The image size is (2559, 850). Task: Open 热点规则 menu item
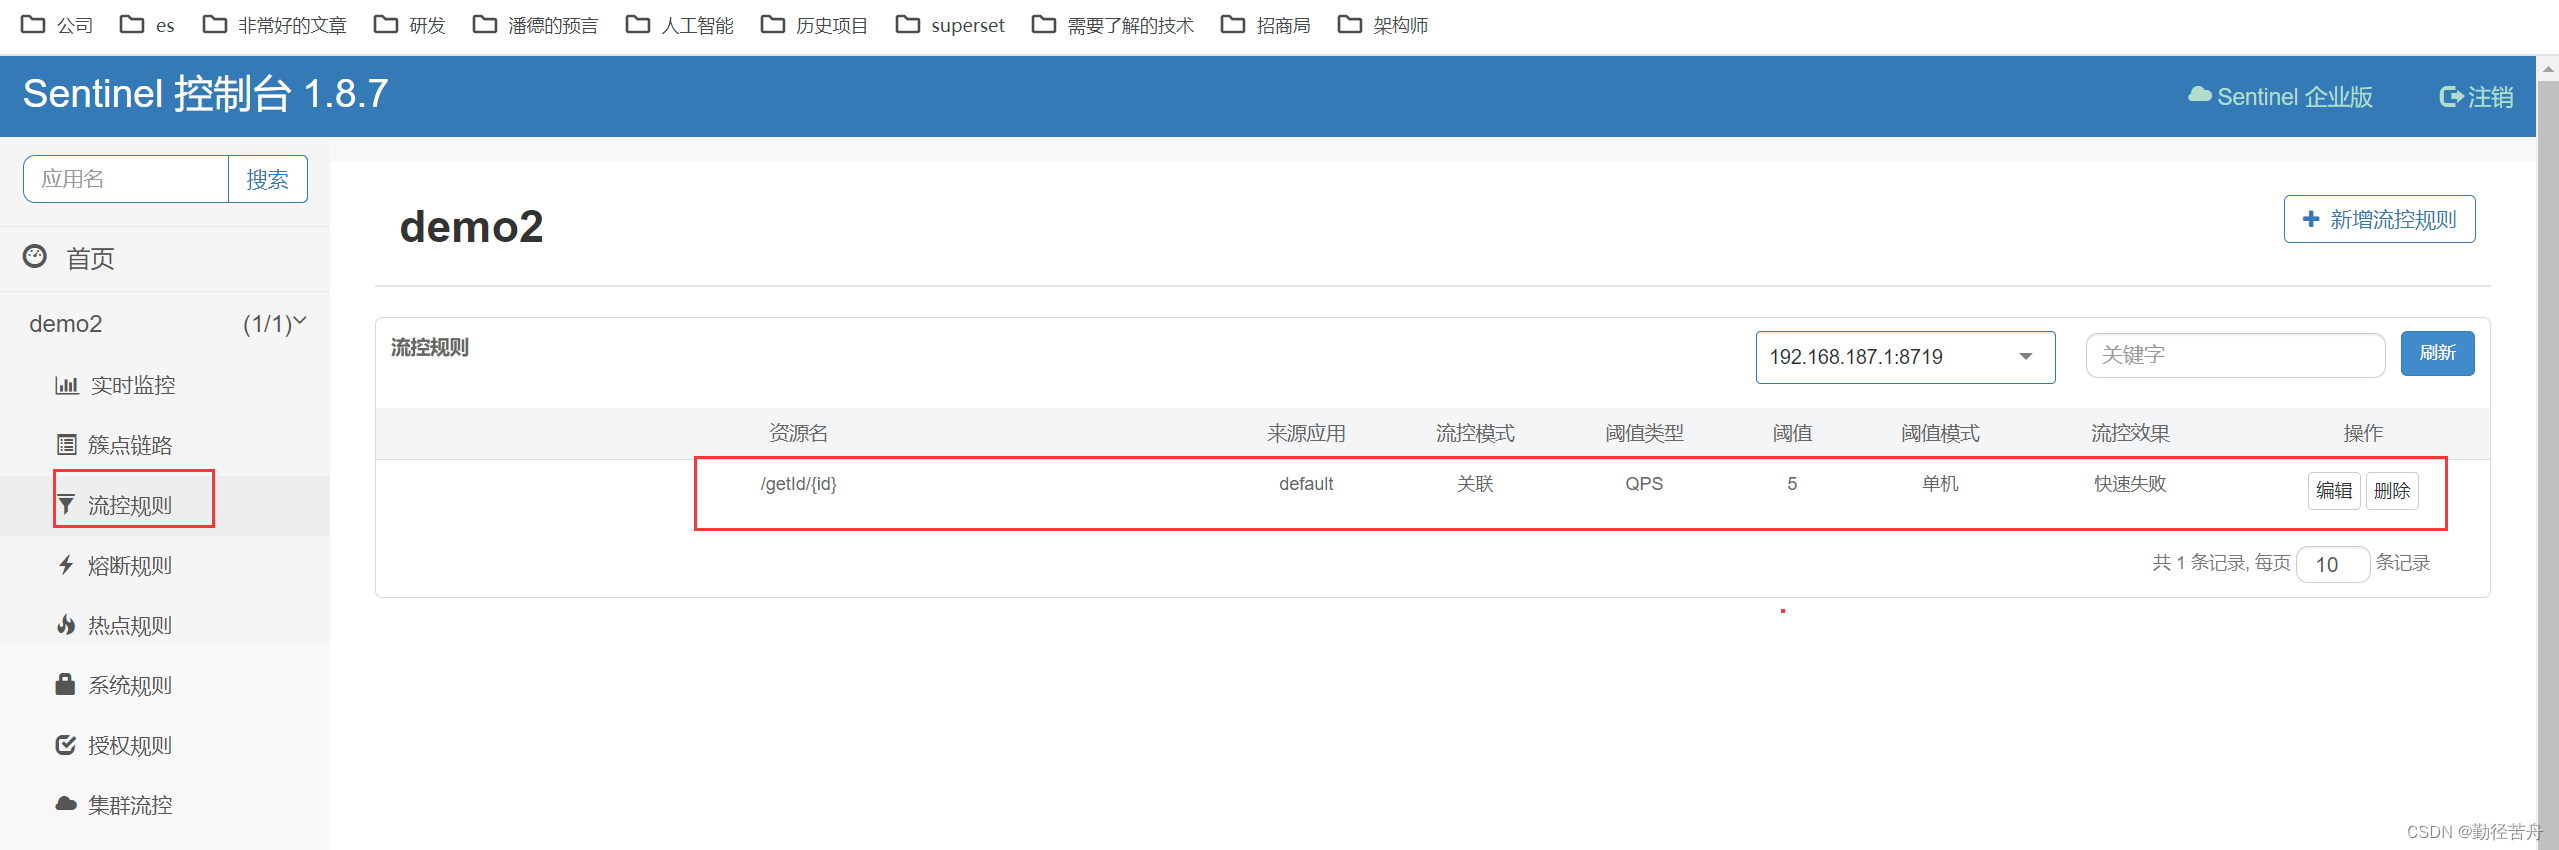[130, 625]
